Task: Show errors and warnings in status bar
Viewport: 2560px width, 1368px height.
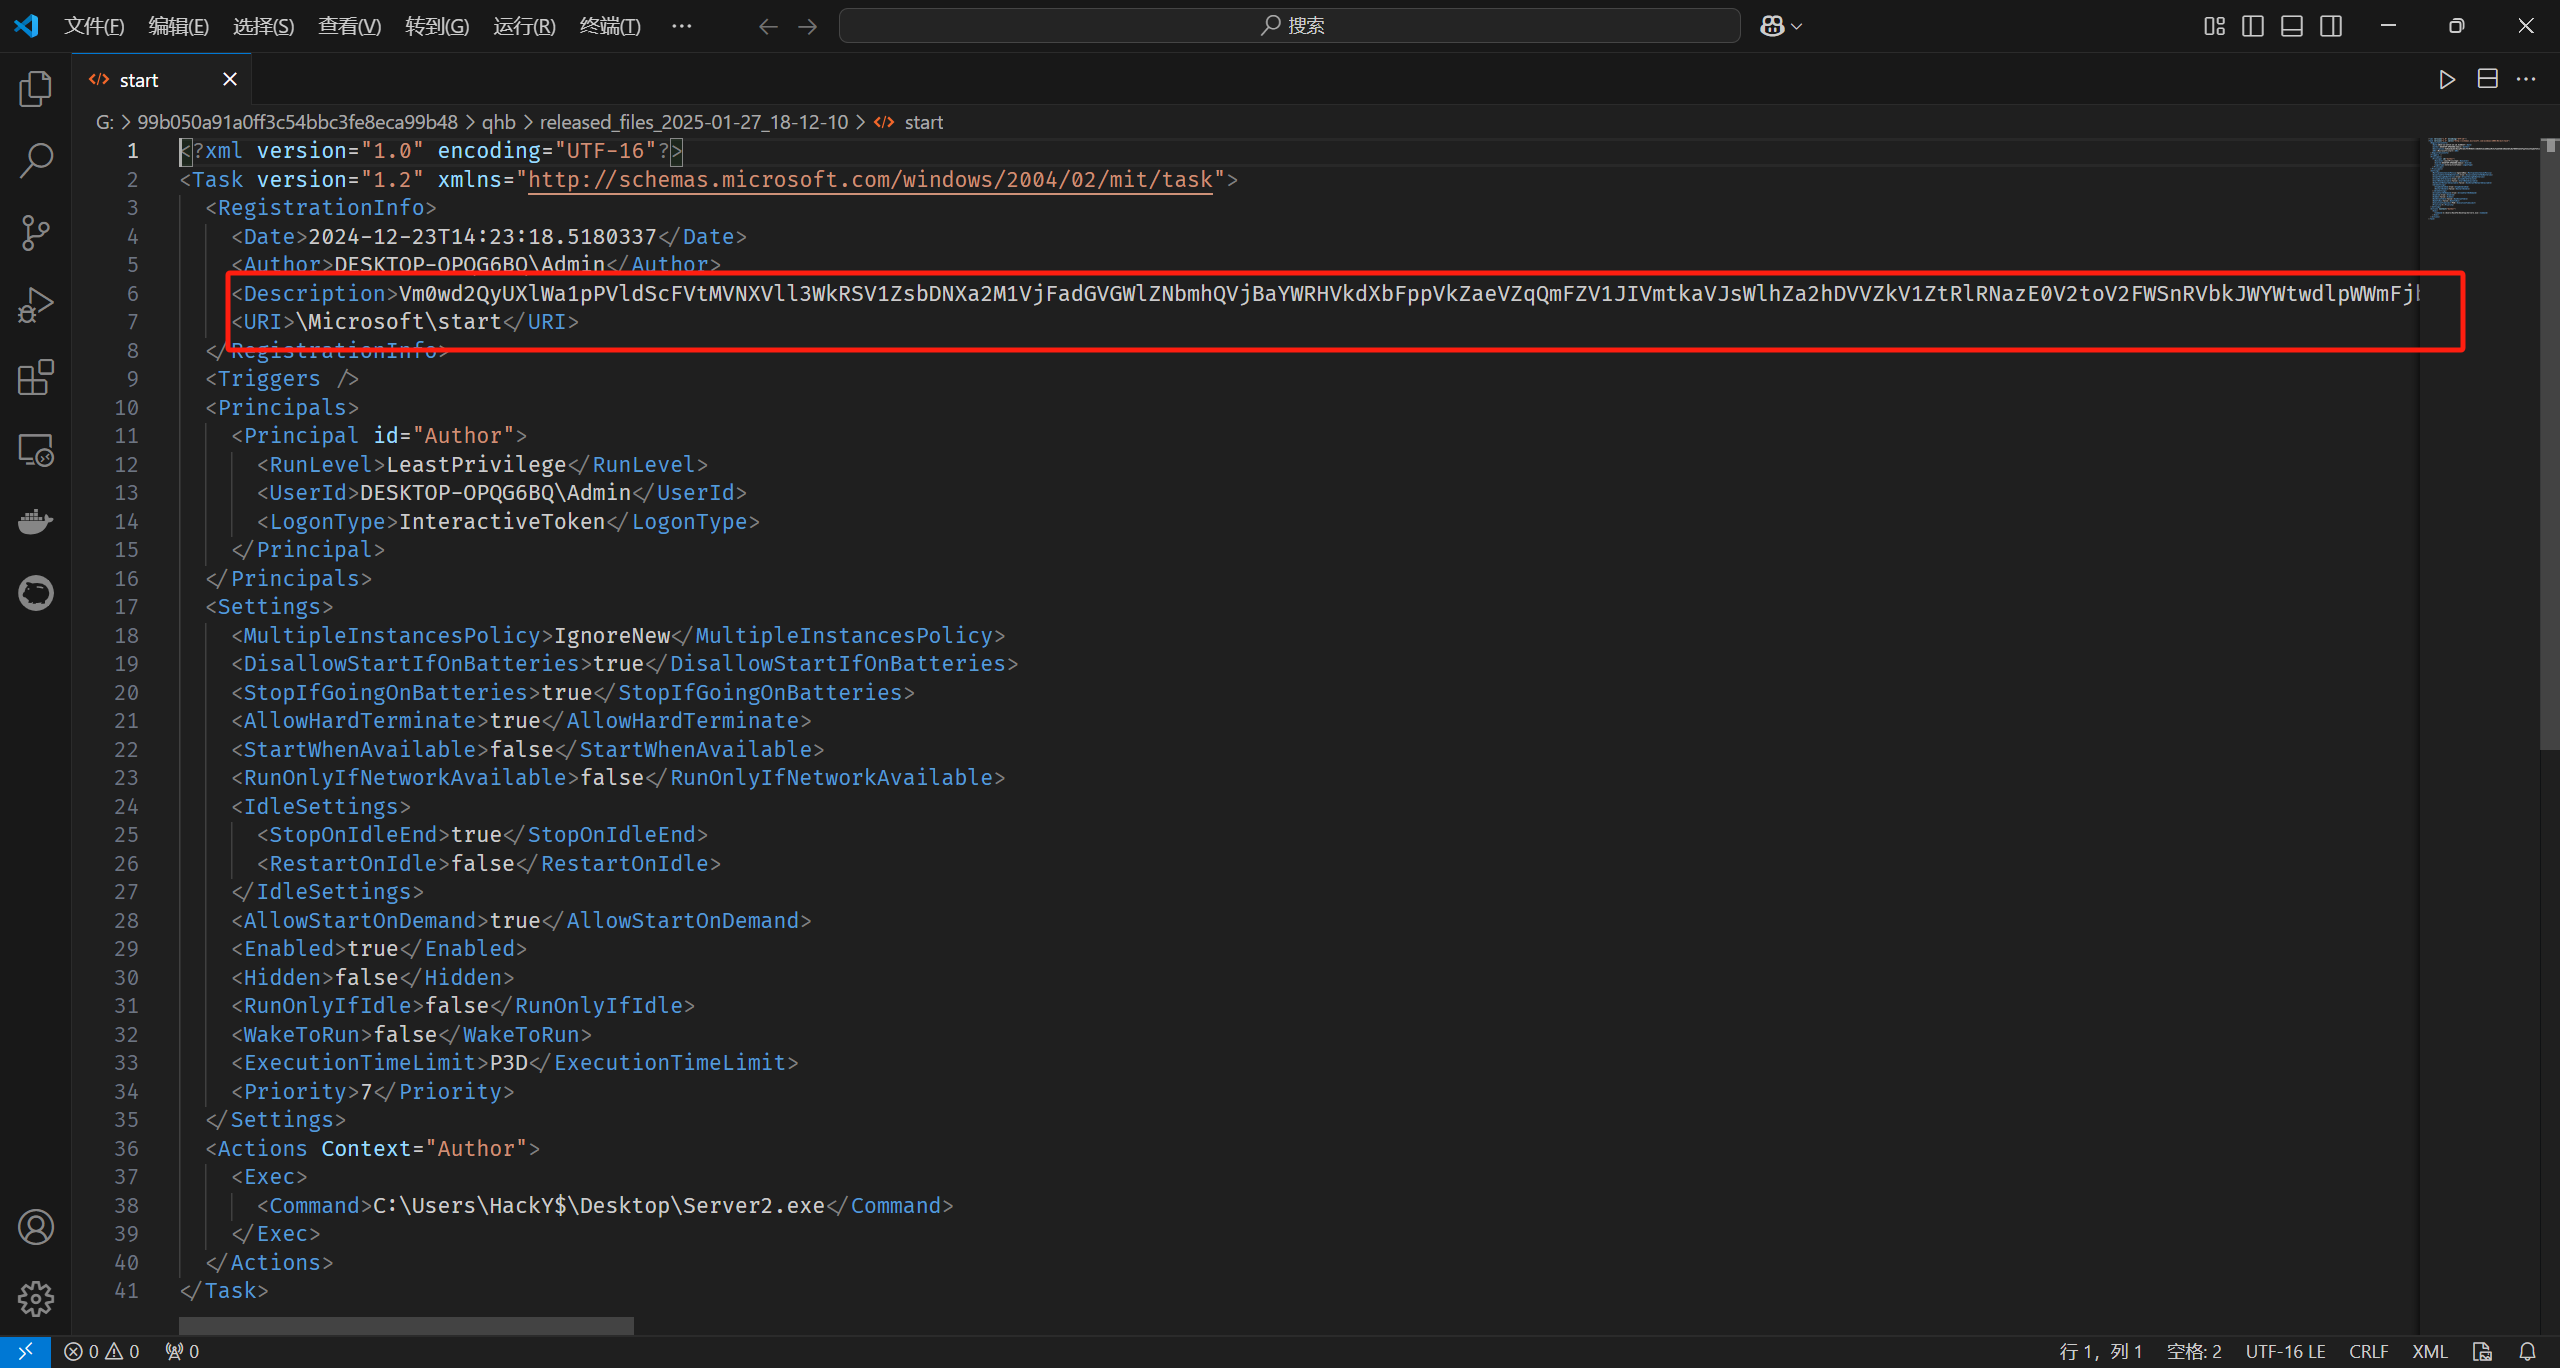Action: 102,1352
